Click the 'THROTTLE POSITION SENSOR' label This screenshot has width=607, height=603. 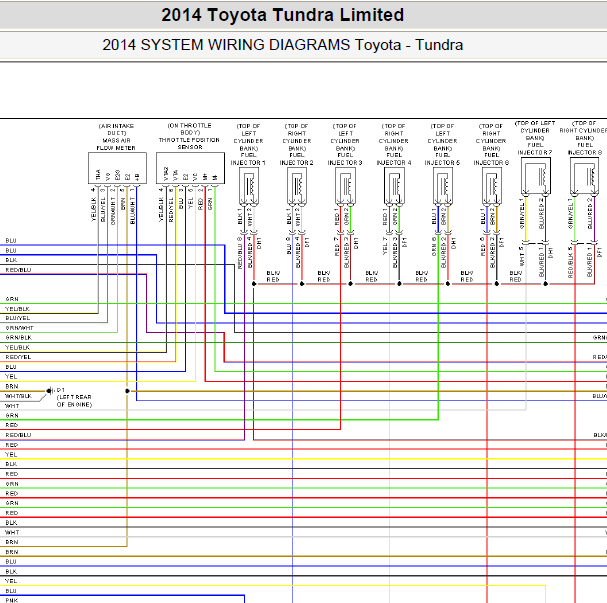[x=189, y=143]
